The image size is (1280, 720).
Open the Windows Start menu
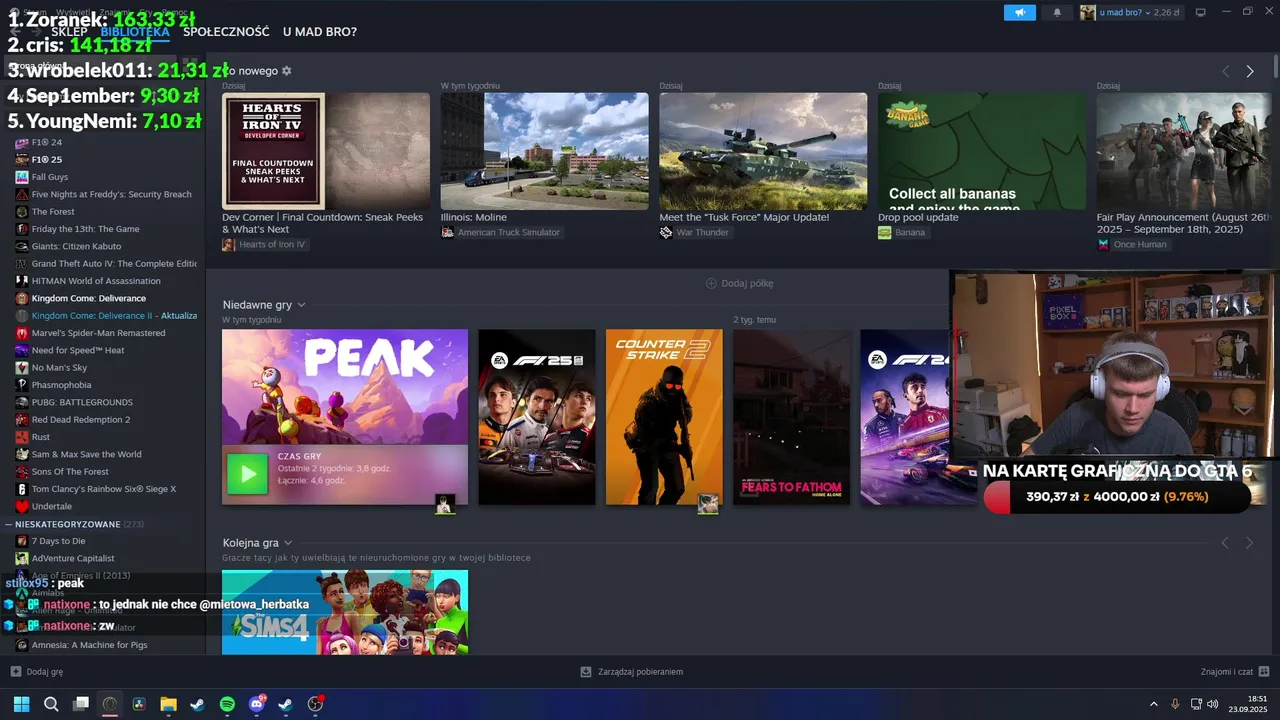click(21, 704)
